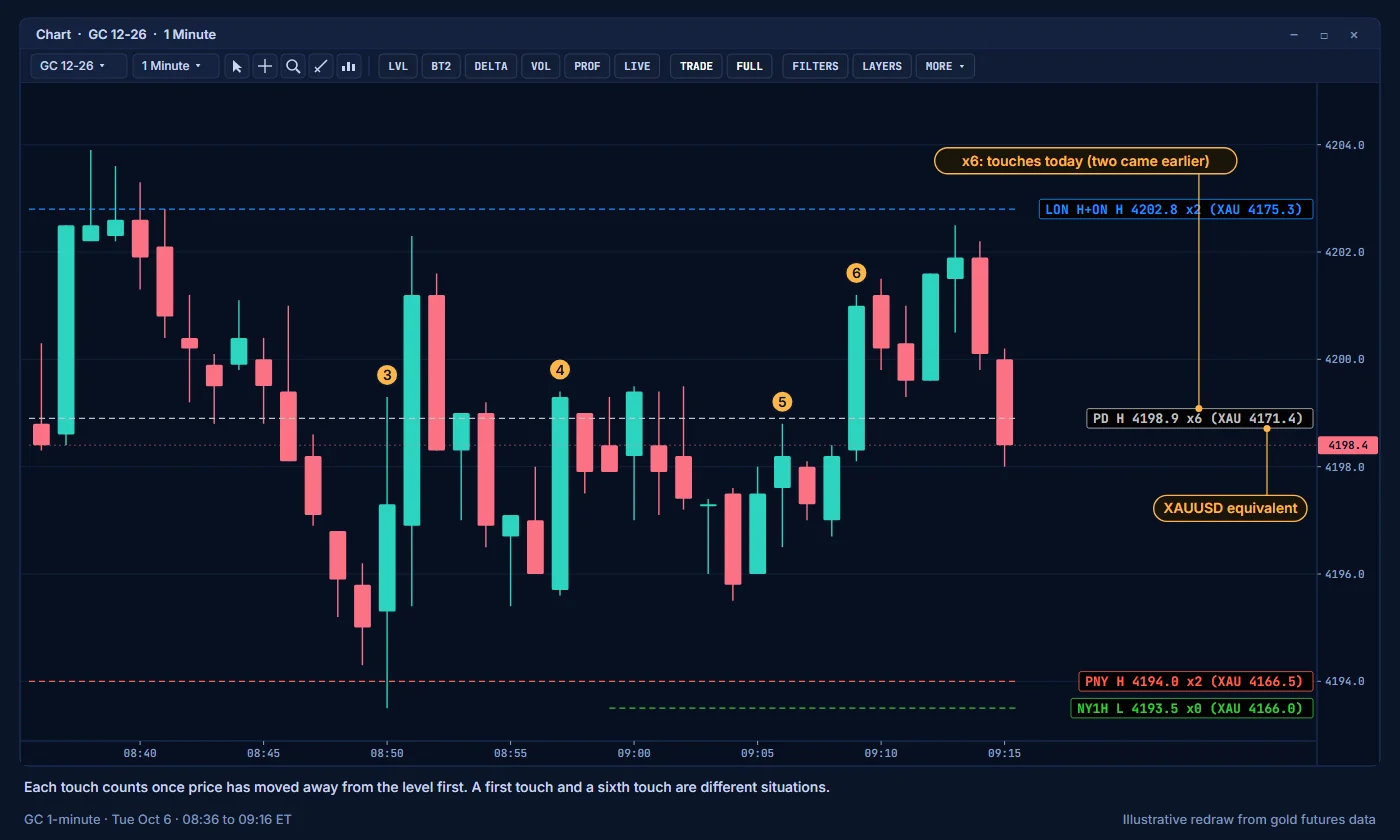Open the bar chart style icon
Viewport: 1400px width, 840px height.
[x=349, y=66]
